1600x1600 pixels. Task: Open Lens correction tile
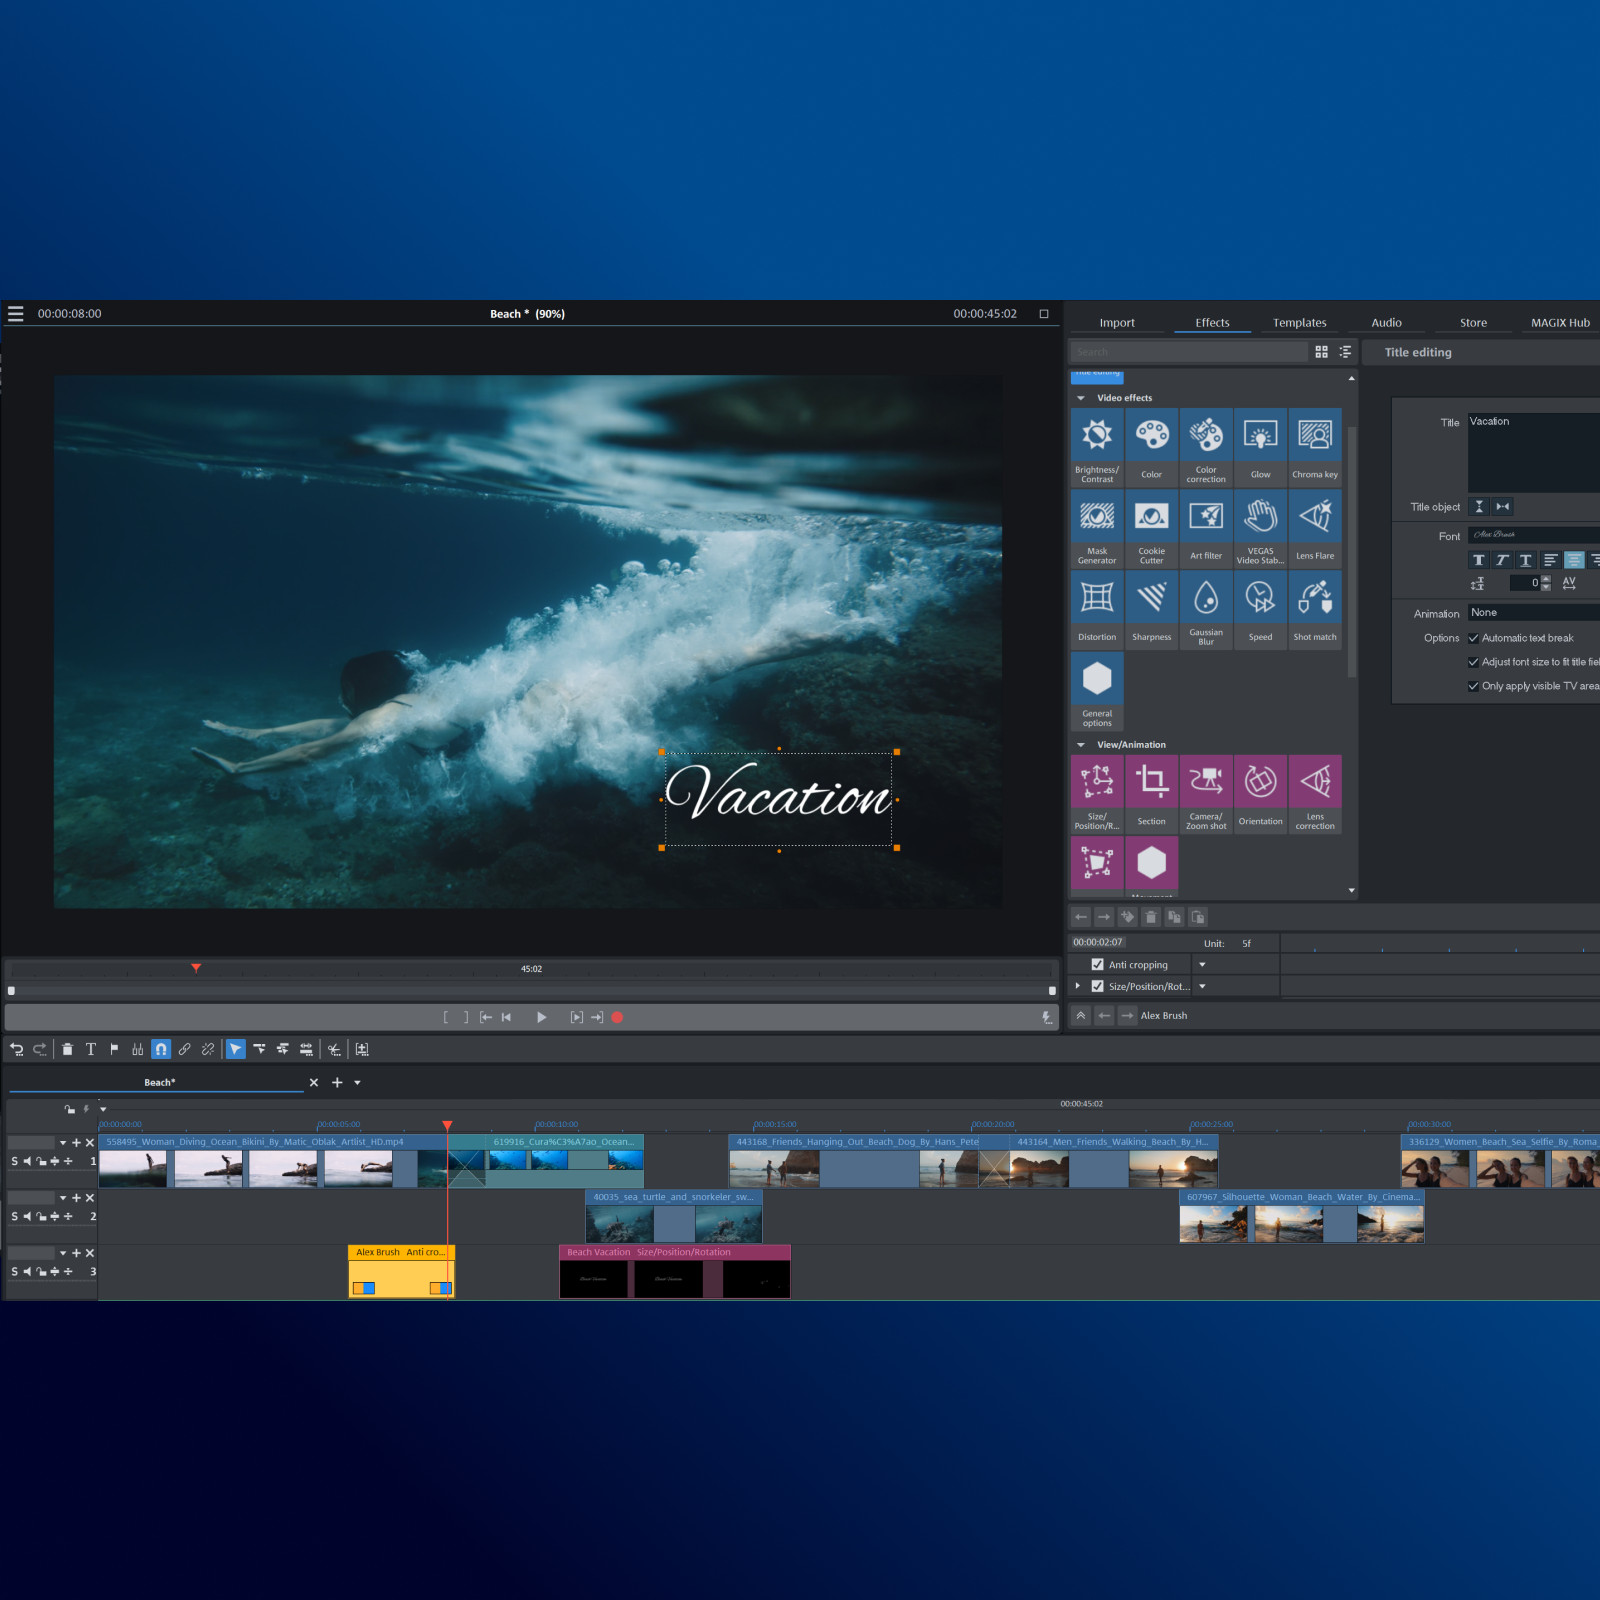tap(1315, 794)
